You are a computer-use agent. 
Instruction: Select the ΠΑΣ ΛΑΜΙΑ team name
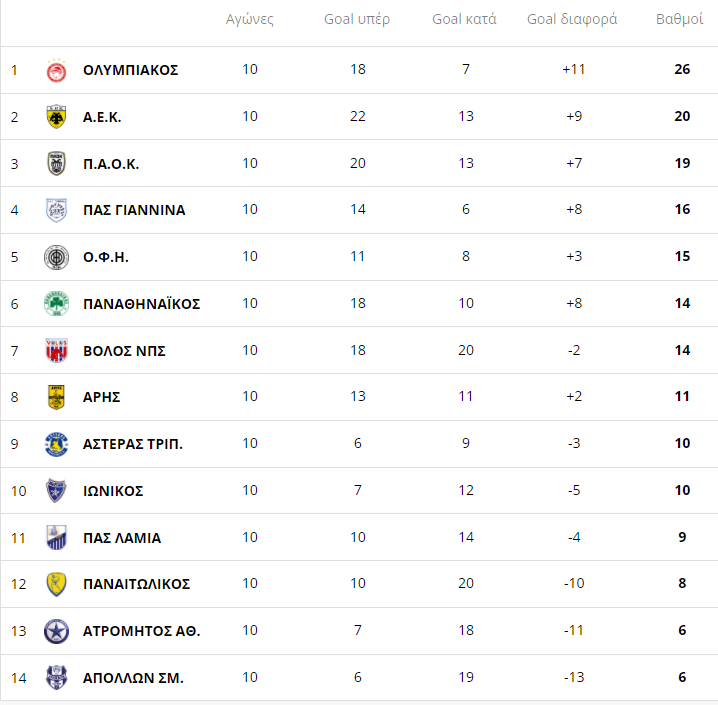click(x=122, y=538)
